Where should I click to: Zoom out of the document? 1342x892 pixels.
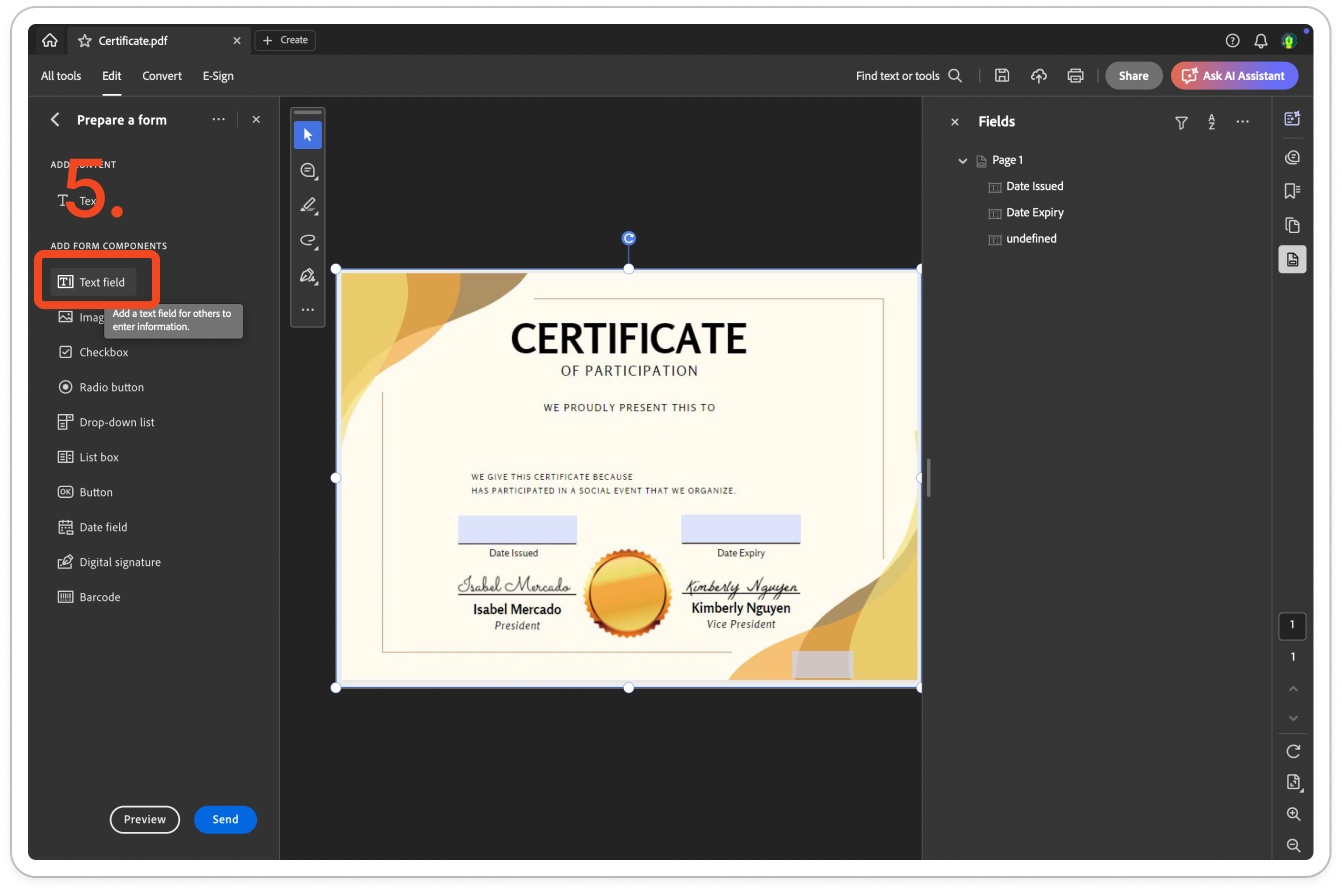pyautogui.click(x=1293, y=845)
